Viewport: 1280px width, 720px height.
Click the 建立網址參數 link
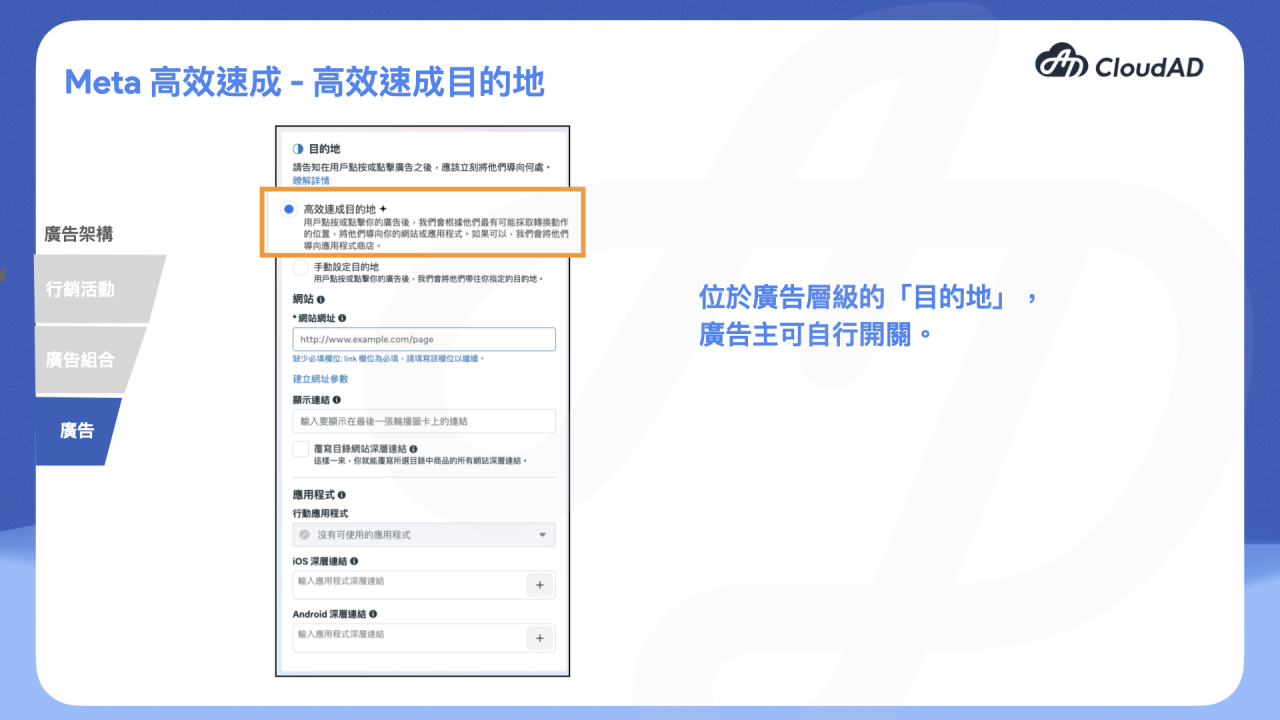[320, 379]
